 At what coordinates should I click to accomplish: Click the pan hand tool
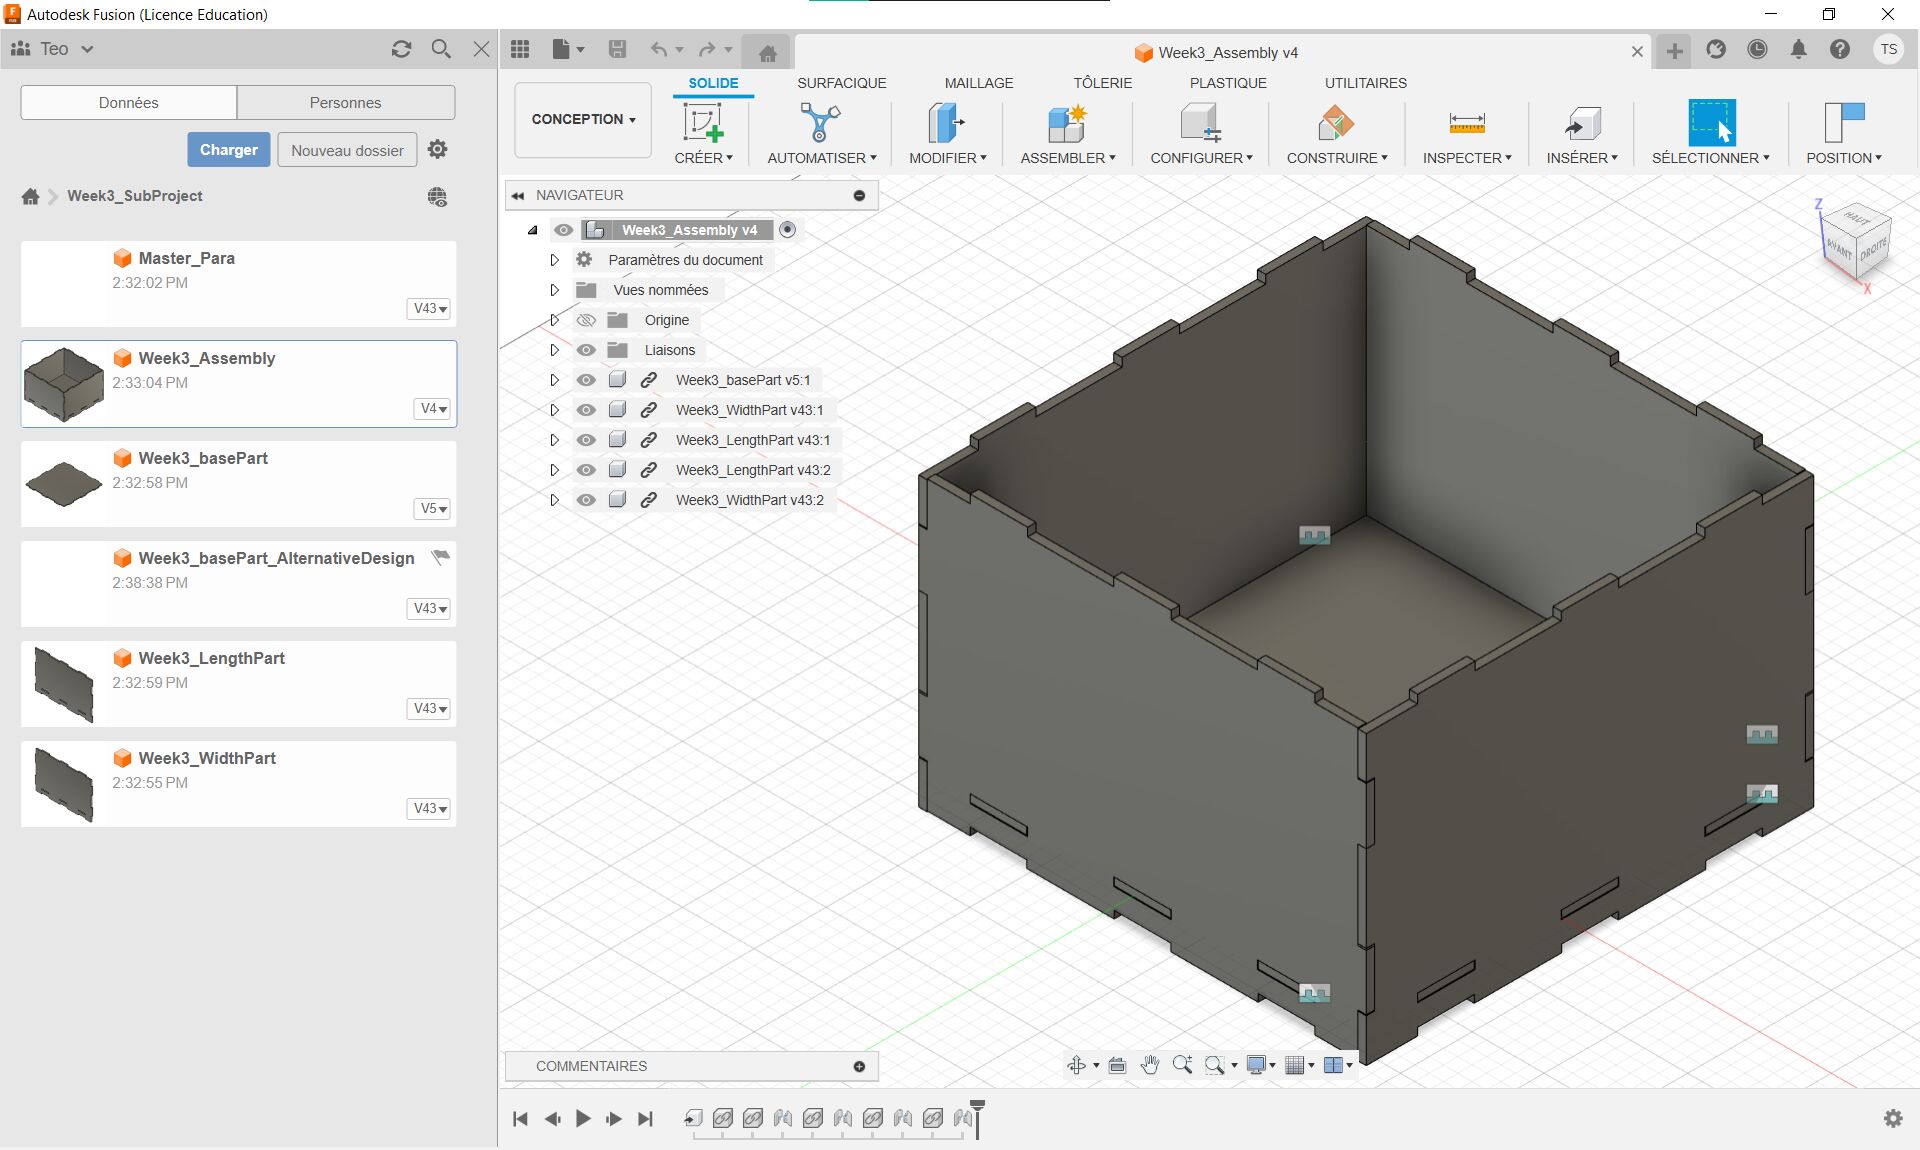point(1150,1065)
